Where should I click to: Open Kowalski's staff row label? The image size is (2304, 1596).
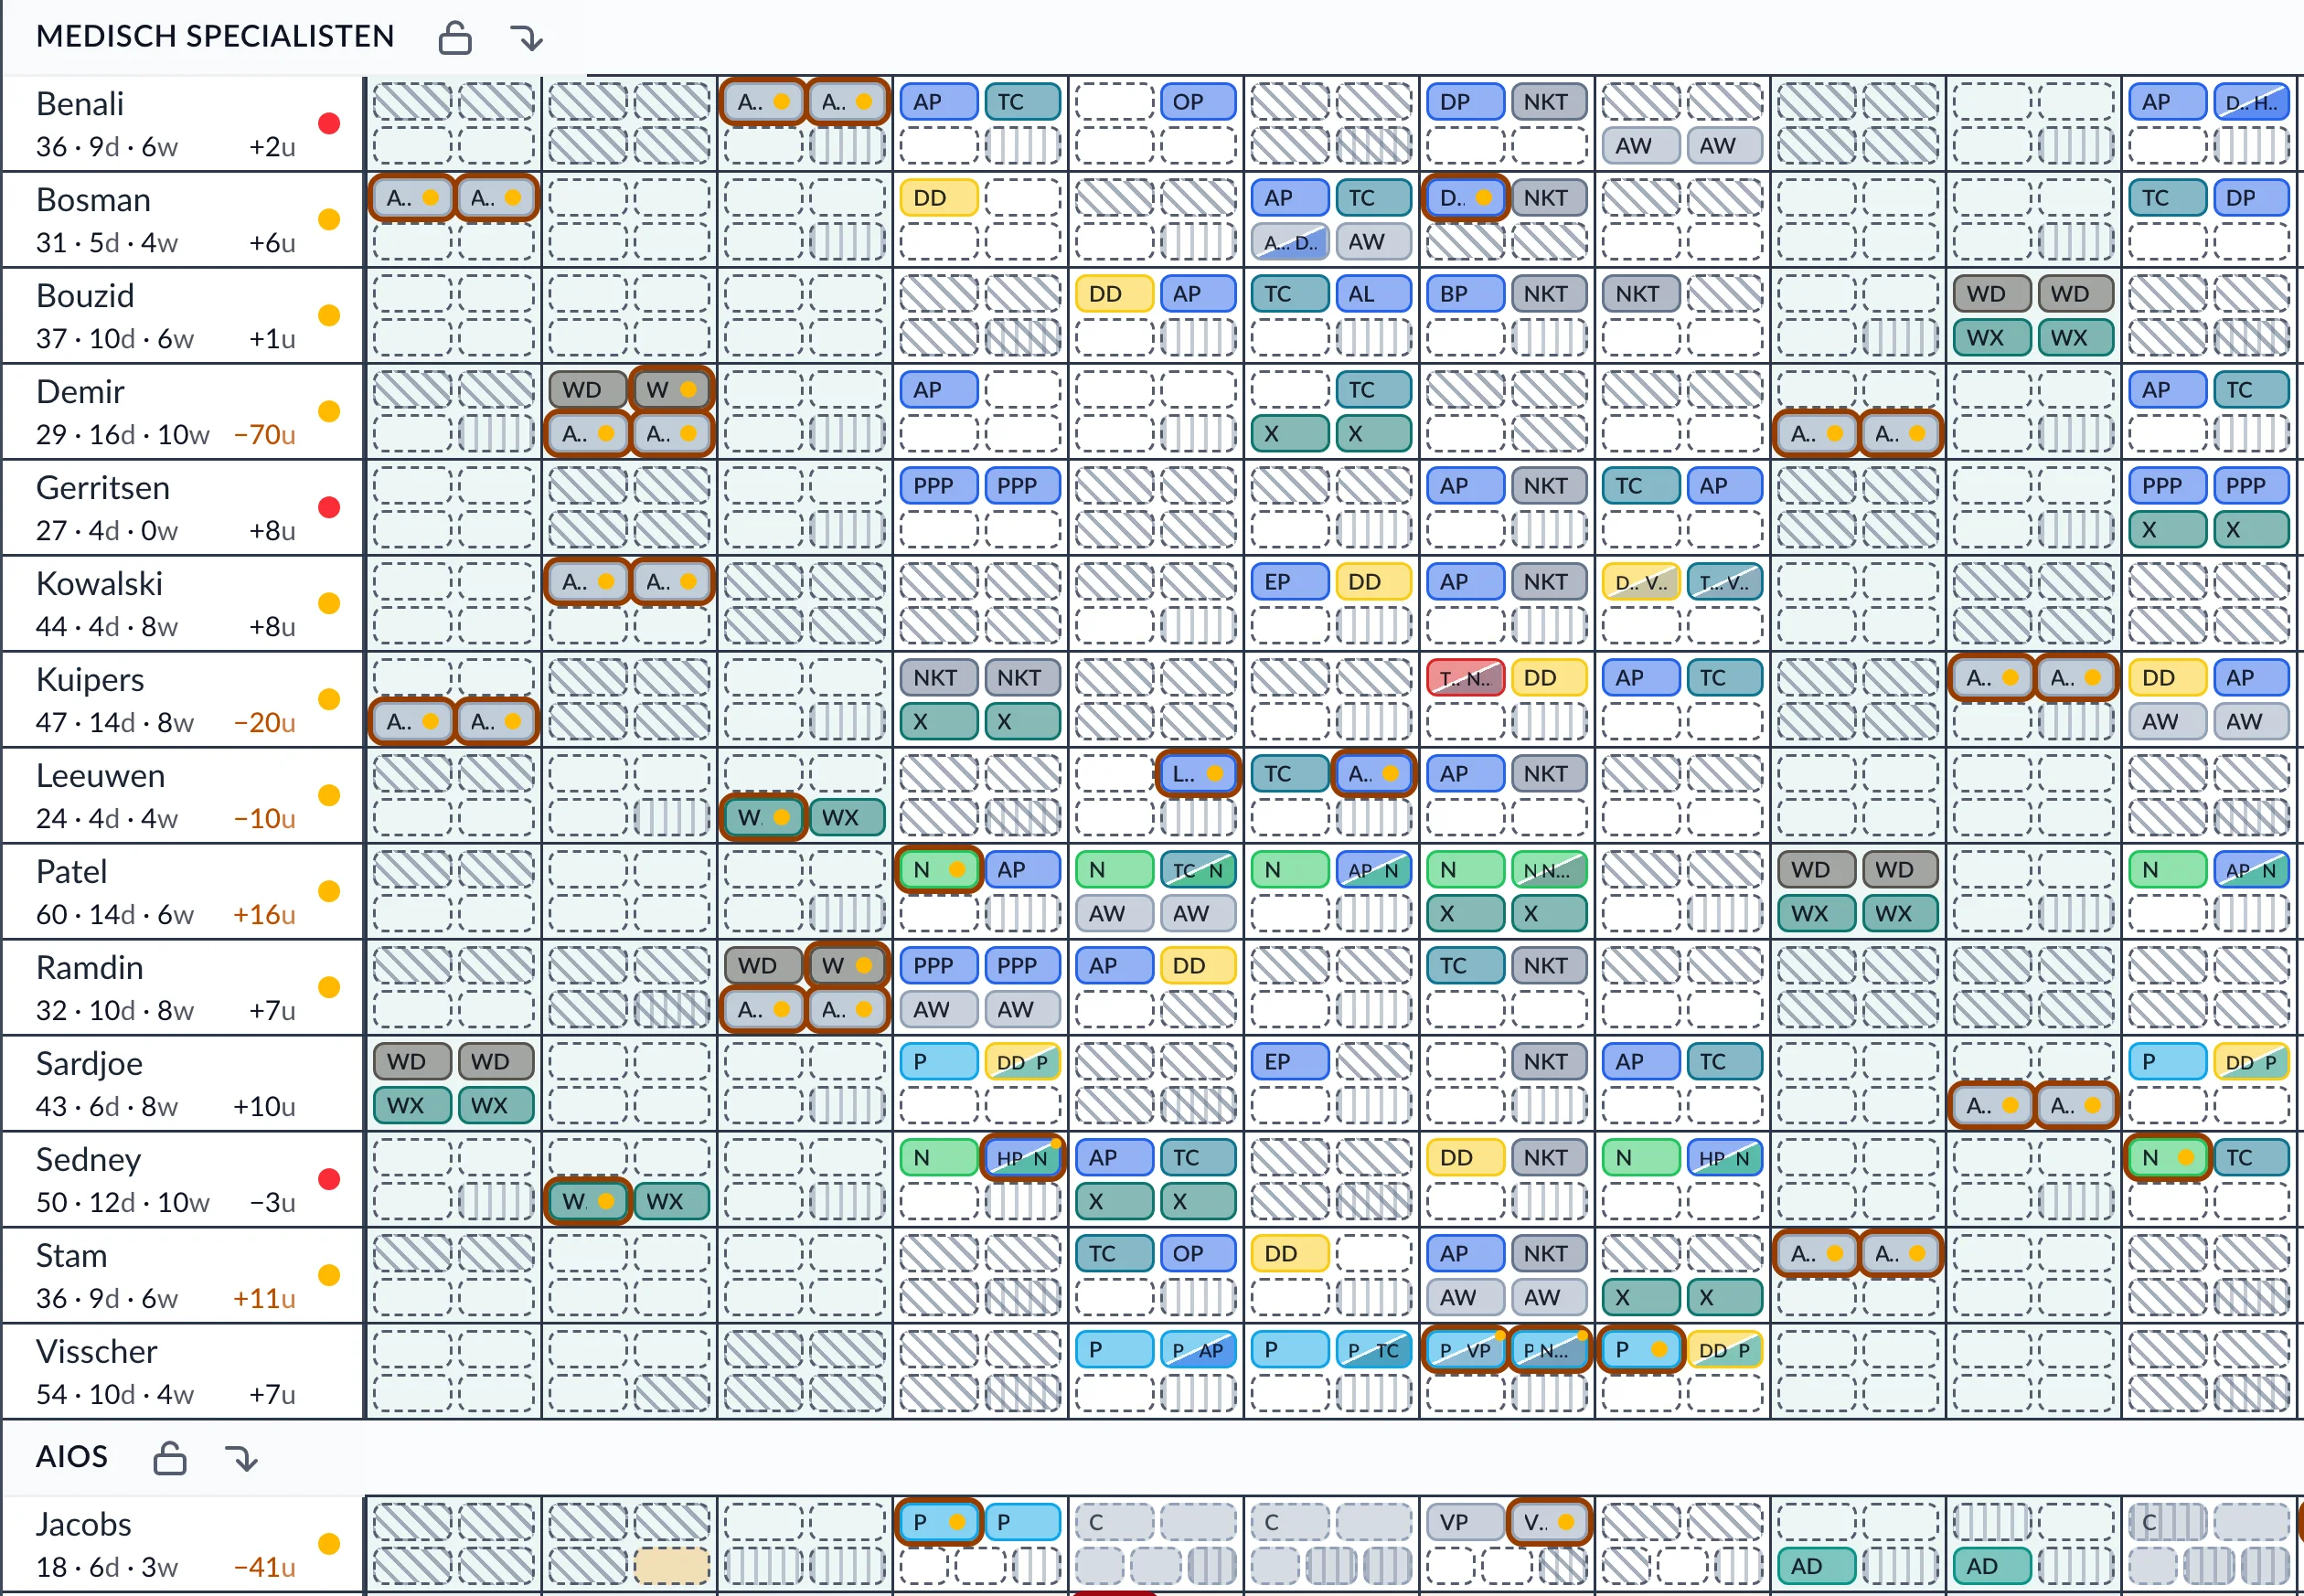pos(99,584)
